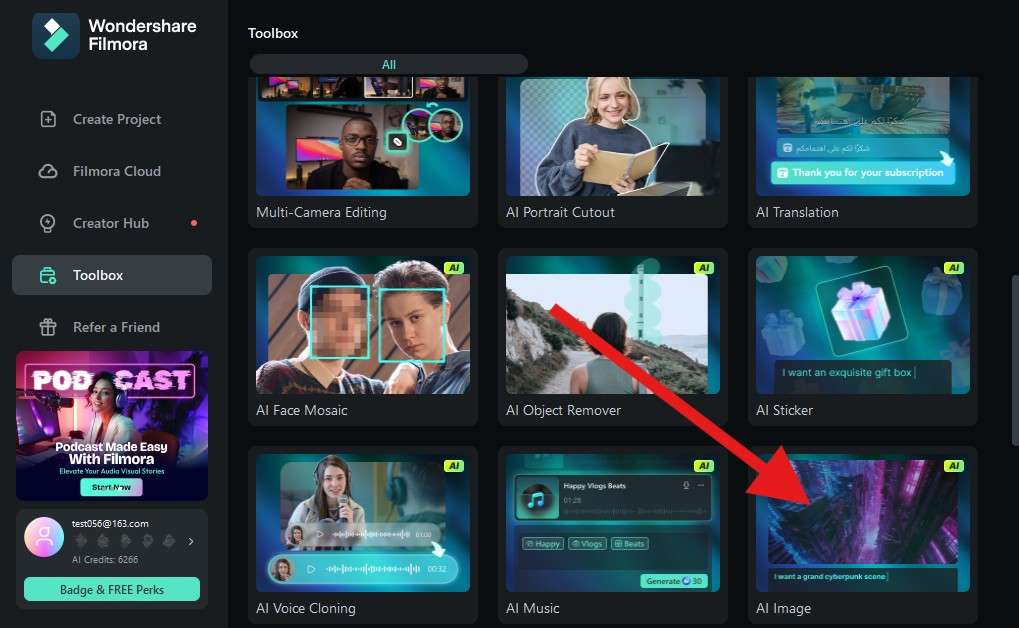Click the Refer a Friend gift icon

[x=48, y=327]
